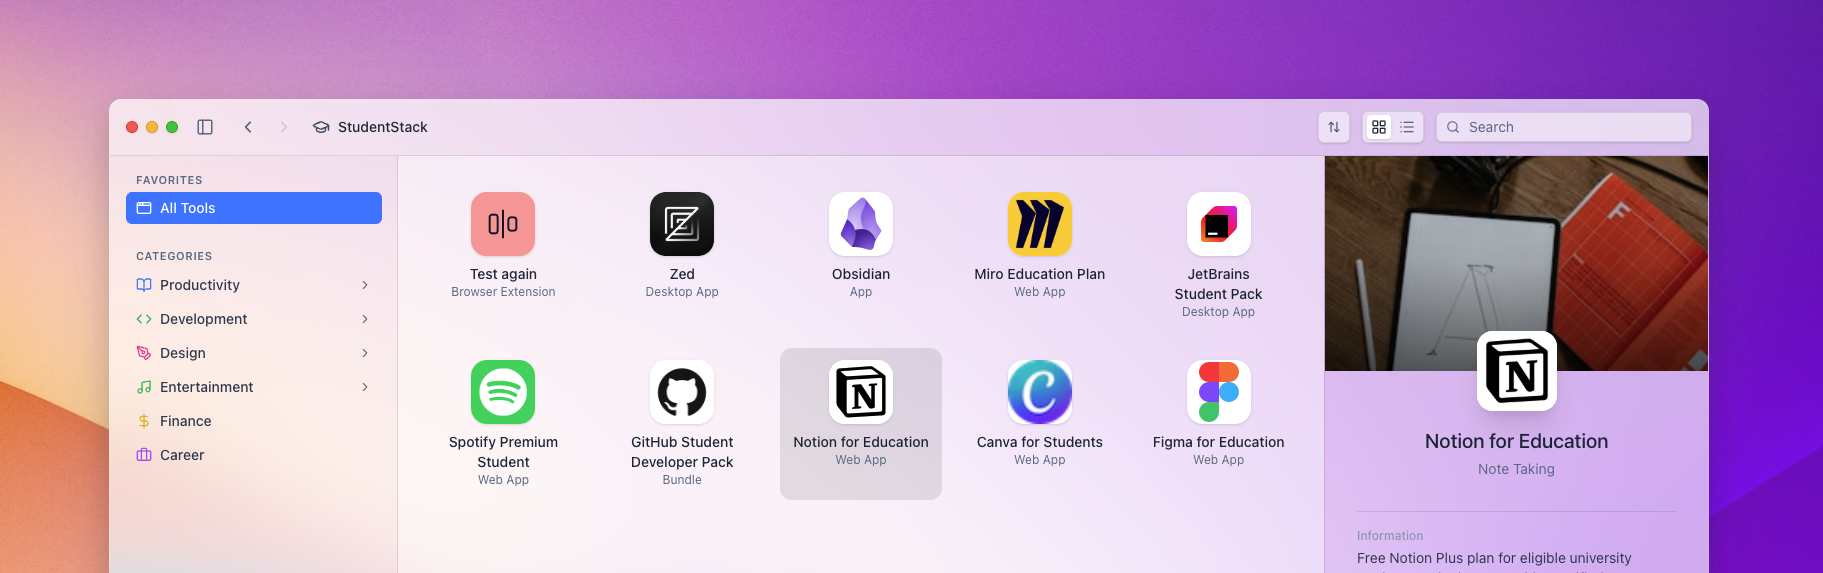The height and width of the screenshot is (573, 1823).
Task: Select the GitHub Student Developer Pack icon
Action: coord(682,392)
